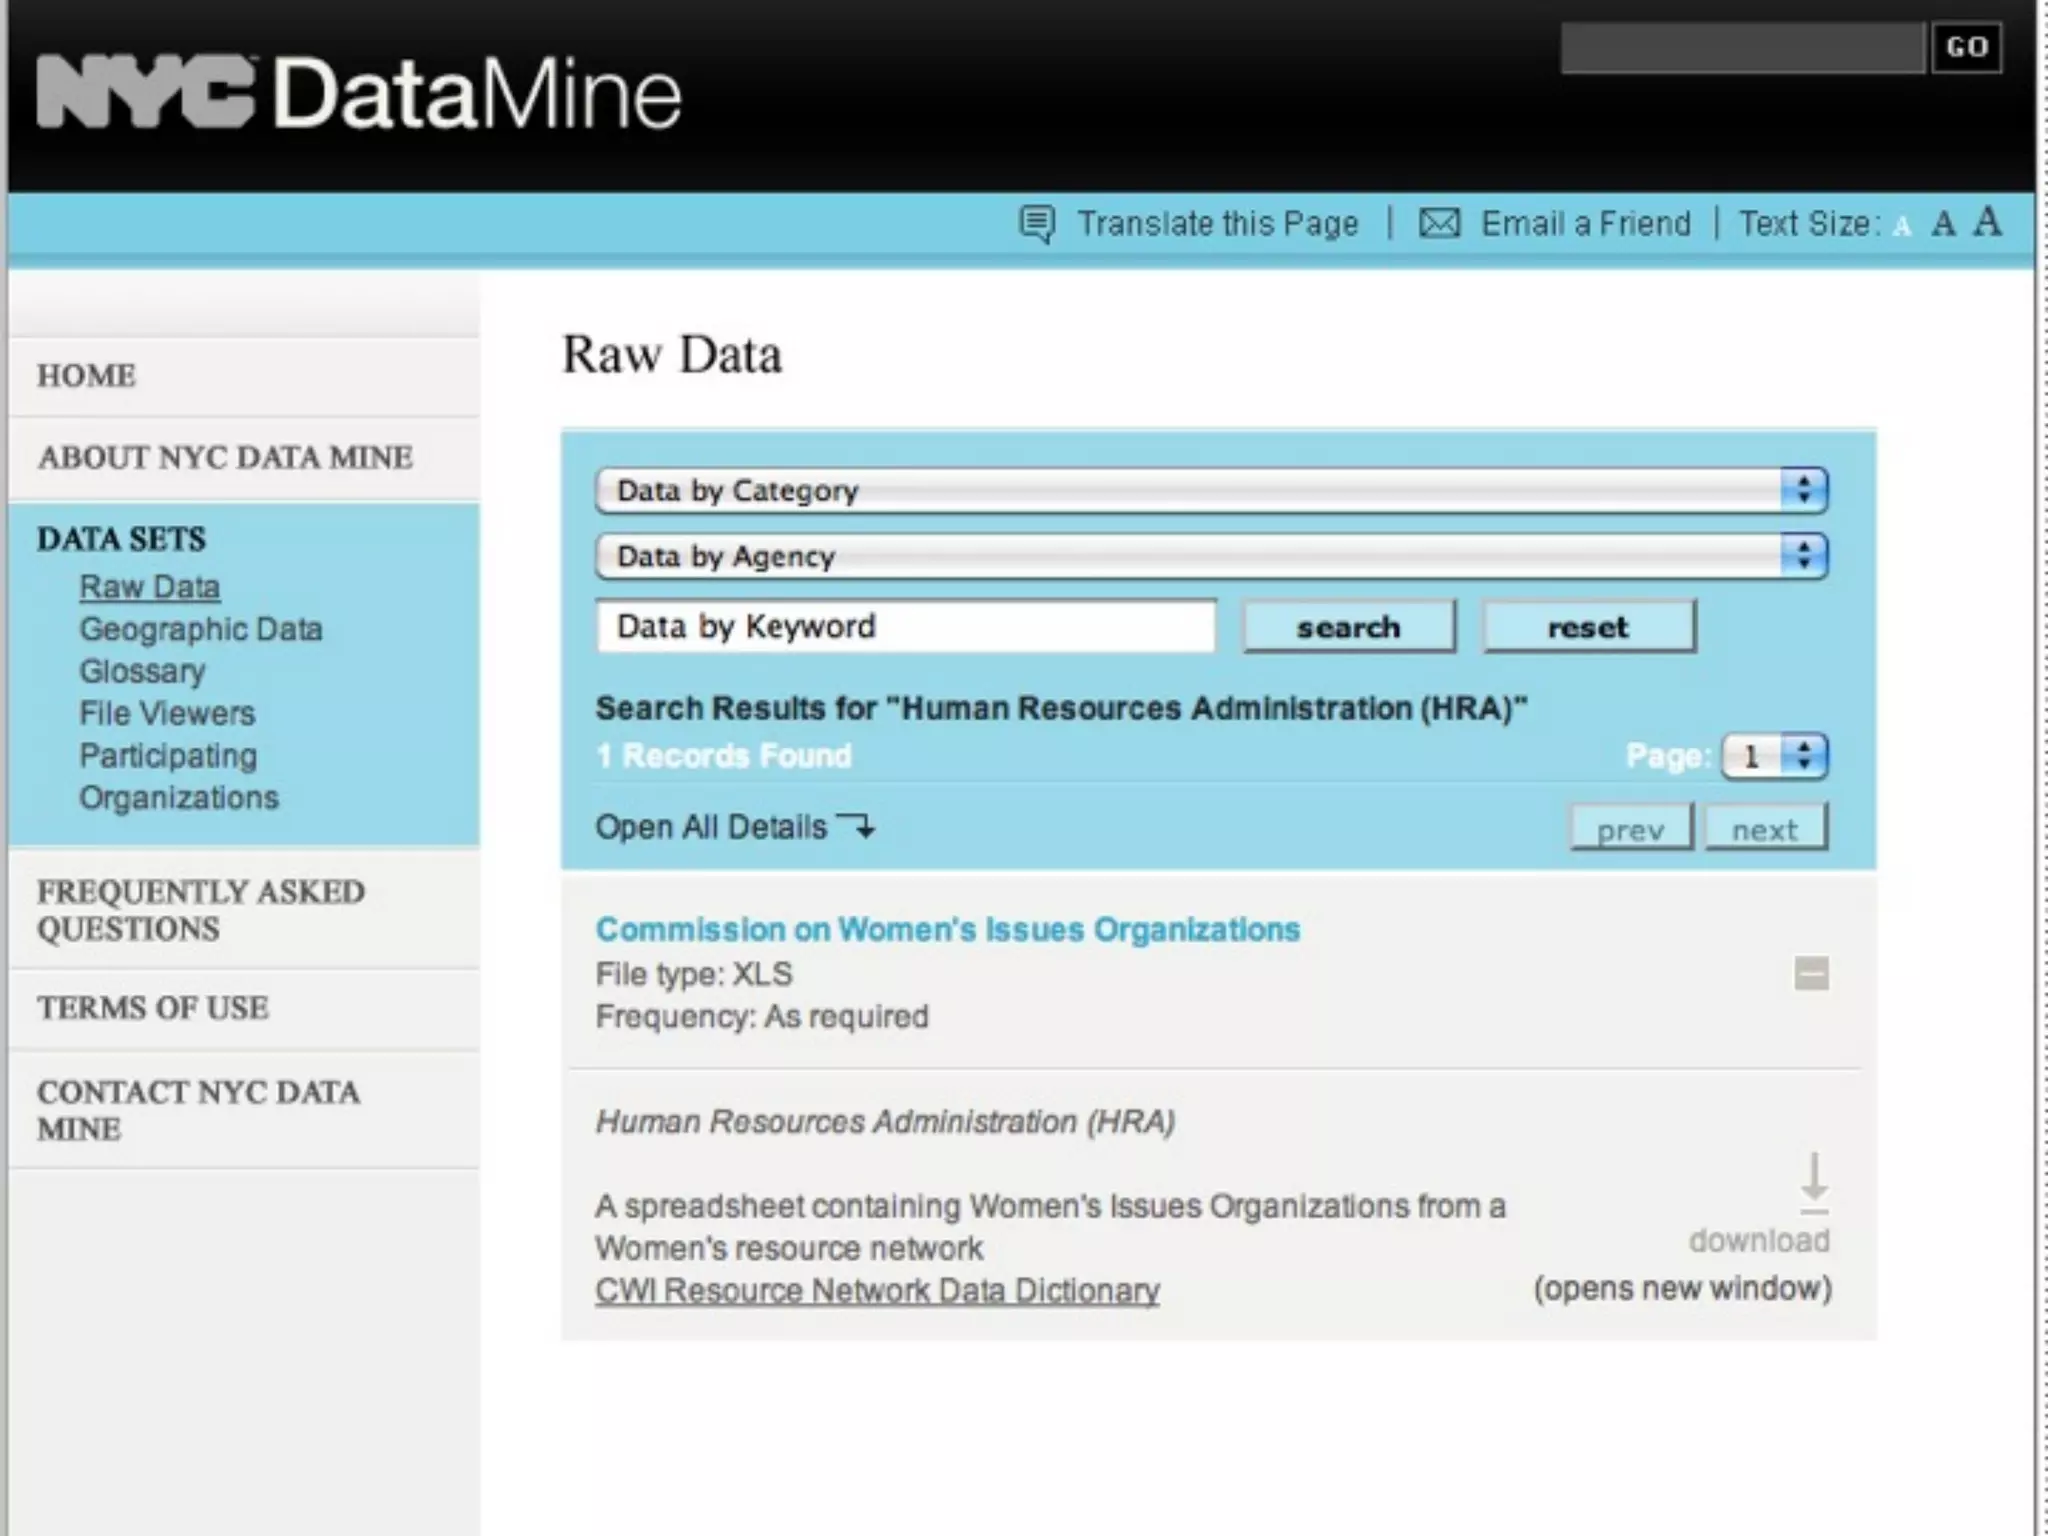This screenshot has height=1536, width=2048.
Task: Open CWI Resource Network Data Dictionary
Action: tap(877, 1291)
